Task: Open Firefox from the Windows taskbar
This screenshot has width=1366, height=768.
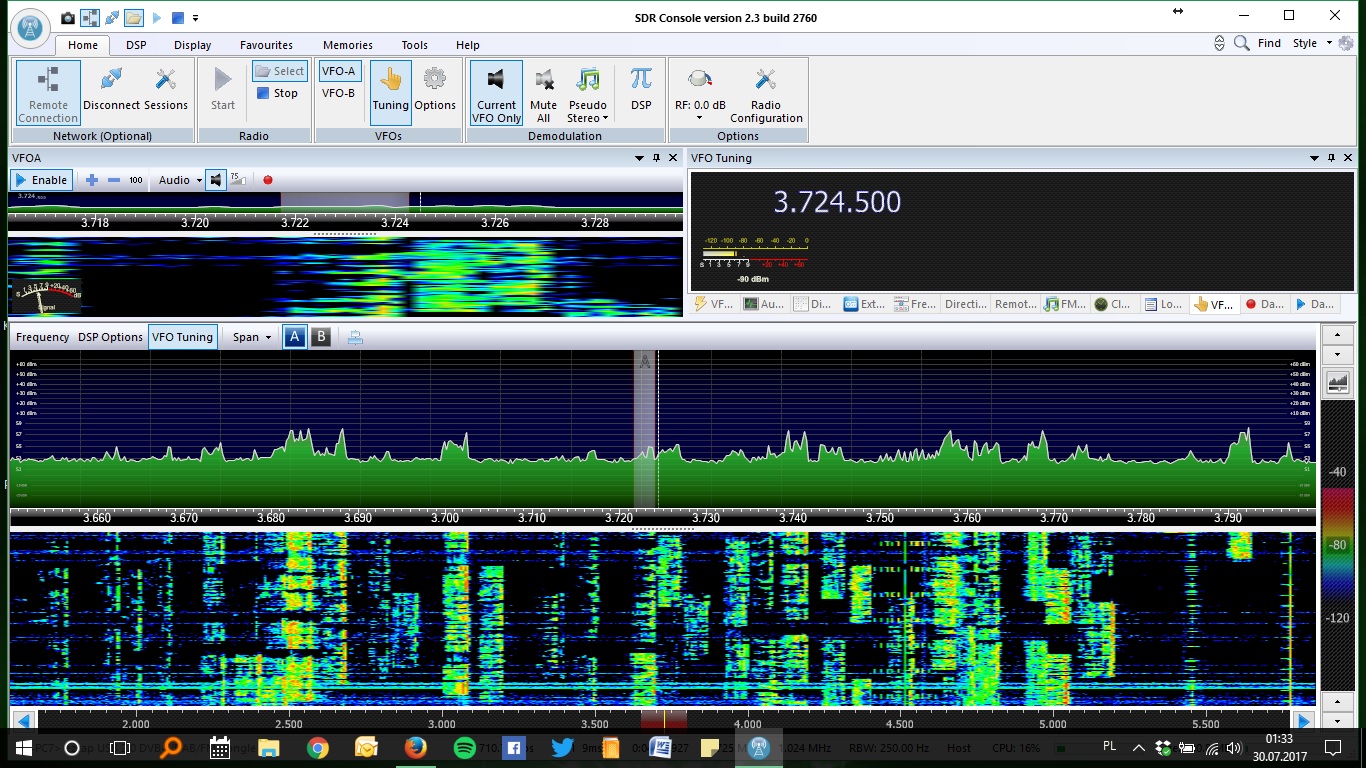Action: coord(415,748)
